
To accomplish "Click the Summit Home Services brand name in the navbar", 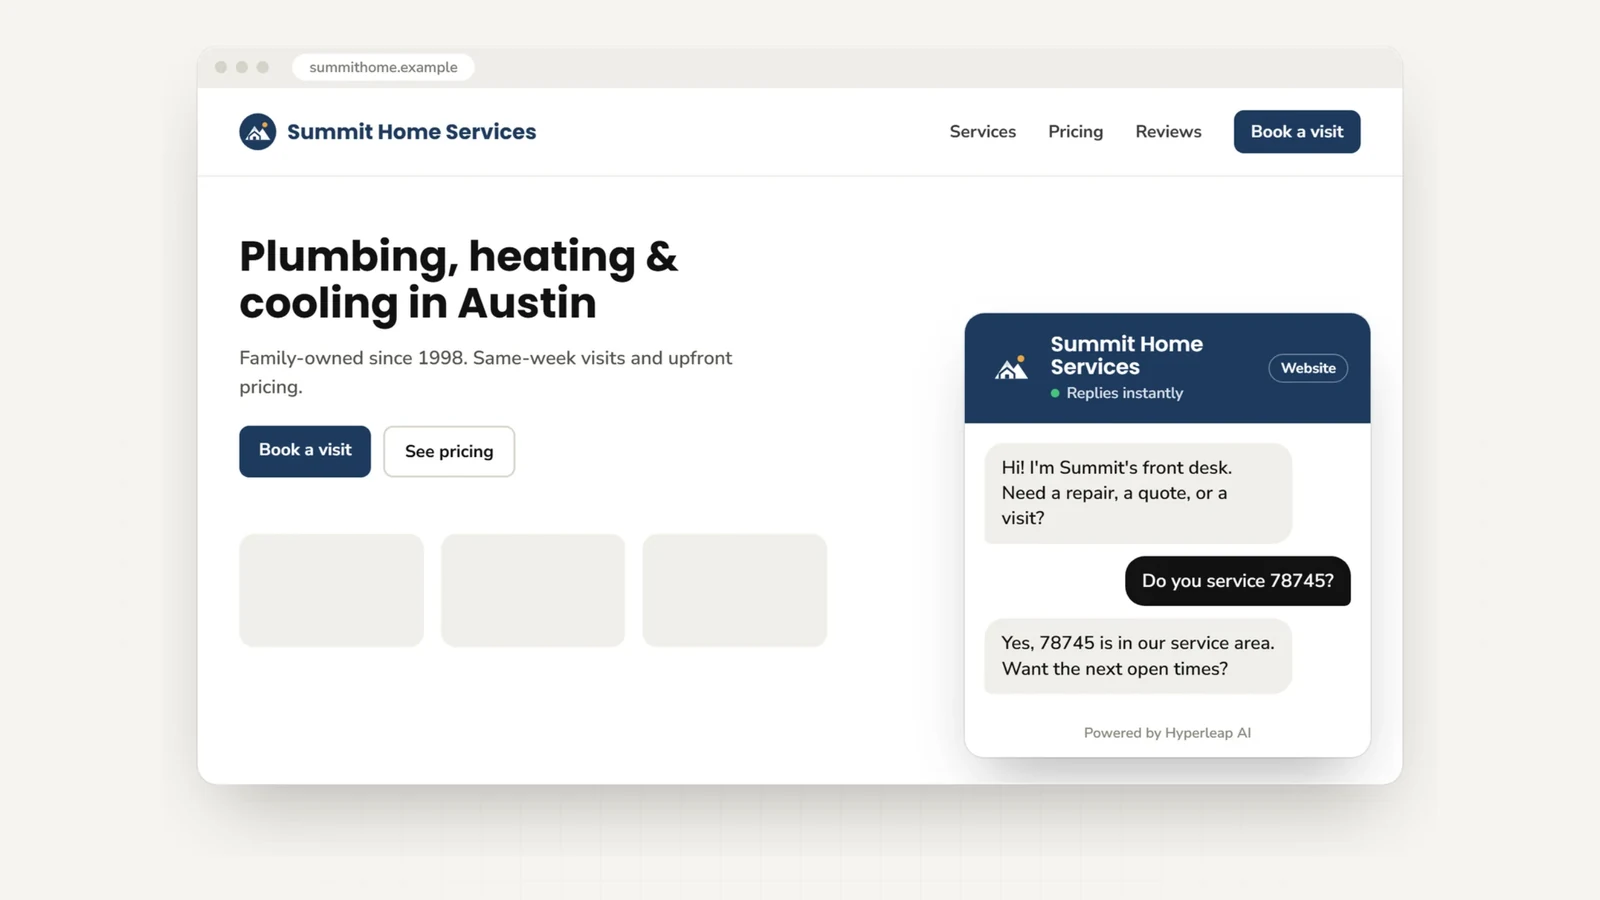I will 411,132.
